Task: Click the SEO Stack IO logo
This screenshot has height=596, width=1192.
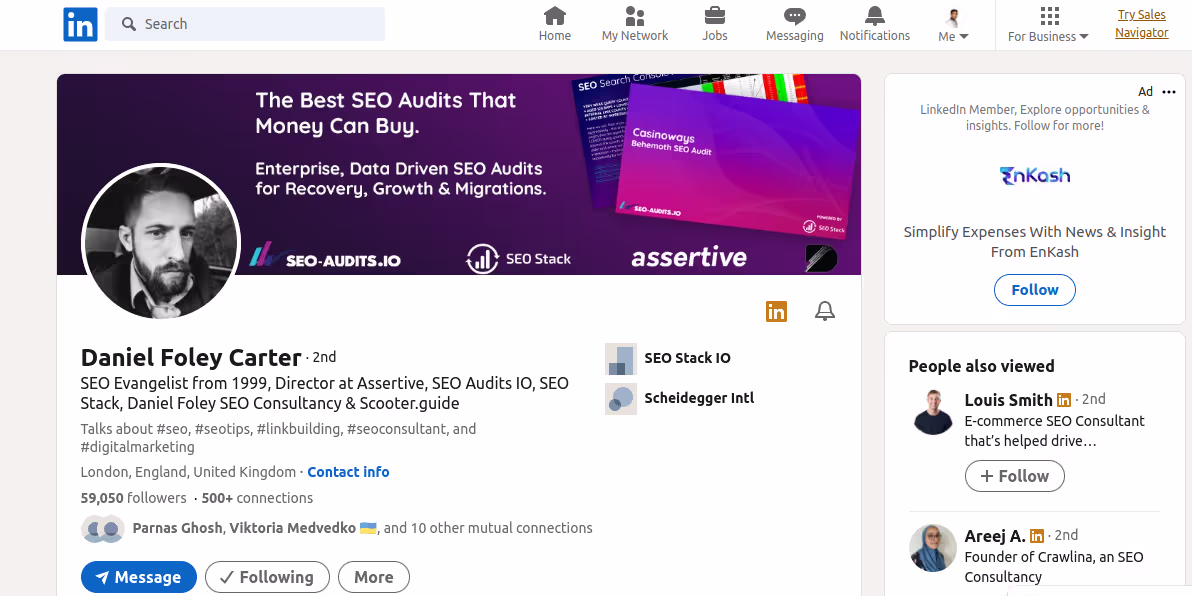Action: coord(621,359)
